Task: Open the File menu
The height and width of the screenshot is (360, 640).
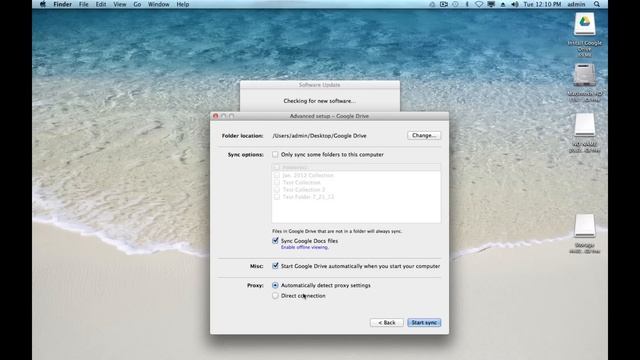Action: point(83,4)
